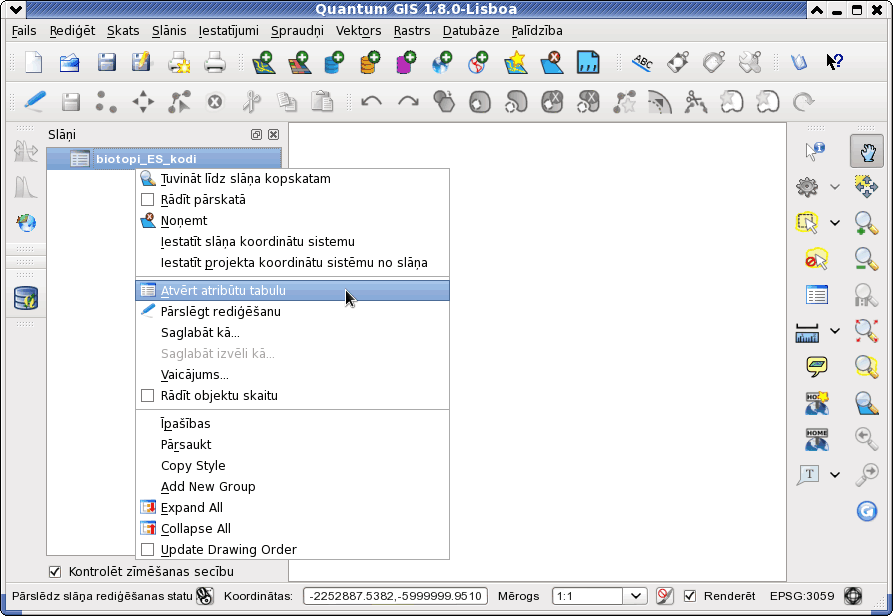Open GPS tools icon
The width and height of the screenshot is (893, 616).
(588, 62)
